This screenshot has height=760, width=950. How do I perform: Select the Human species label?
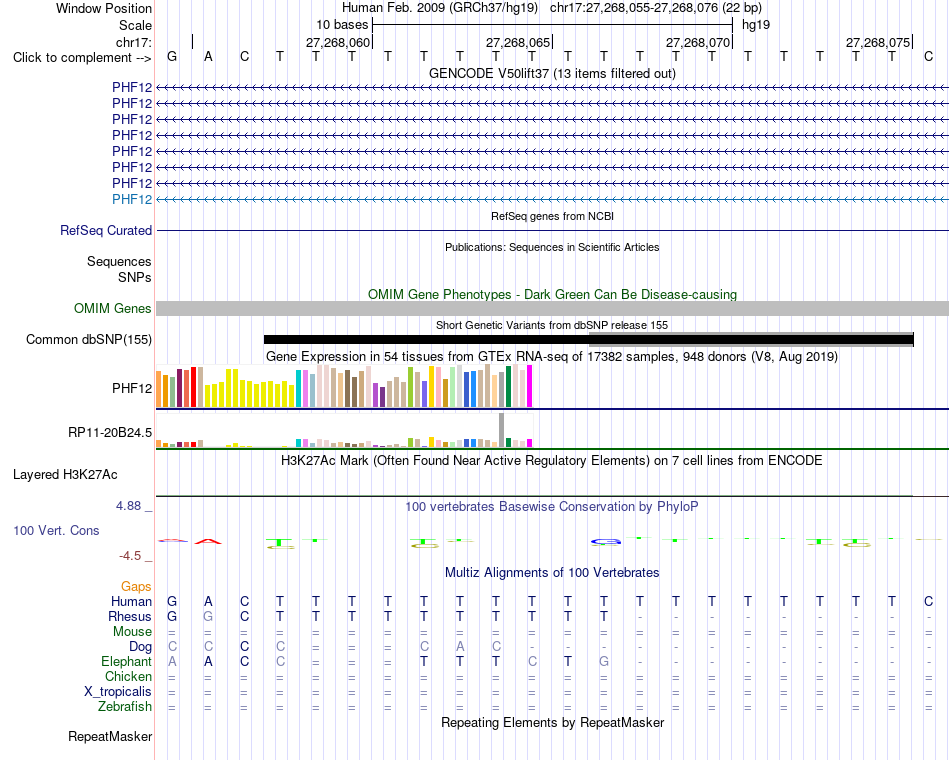coord(131,601)
